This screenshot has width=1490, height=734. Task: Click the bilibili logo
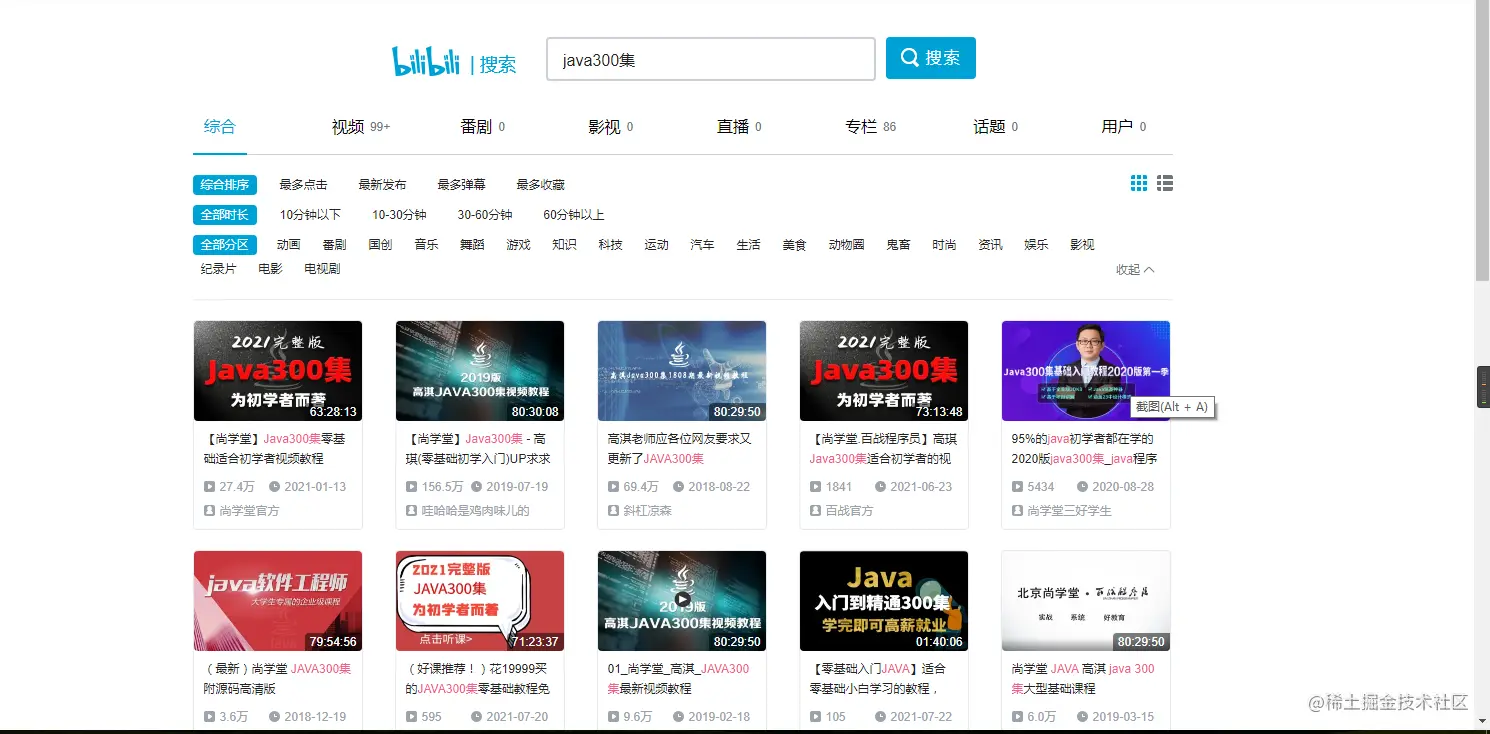point(424,60)
